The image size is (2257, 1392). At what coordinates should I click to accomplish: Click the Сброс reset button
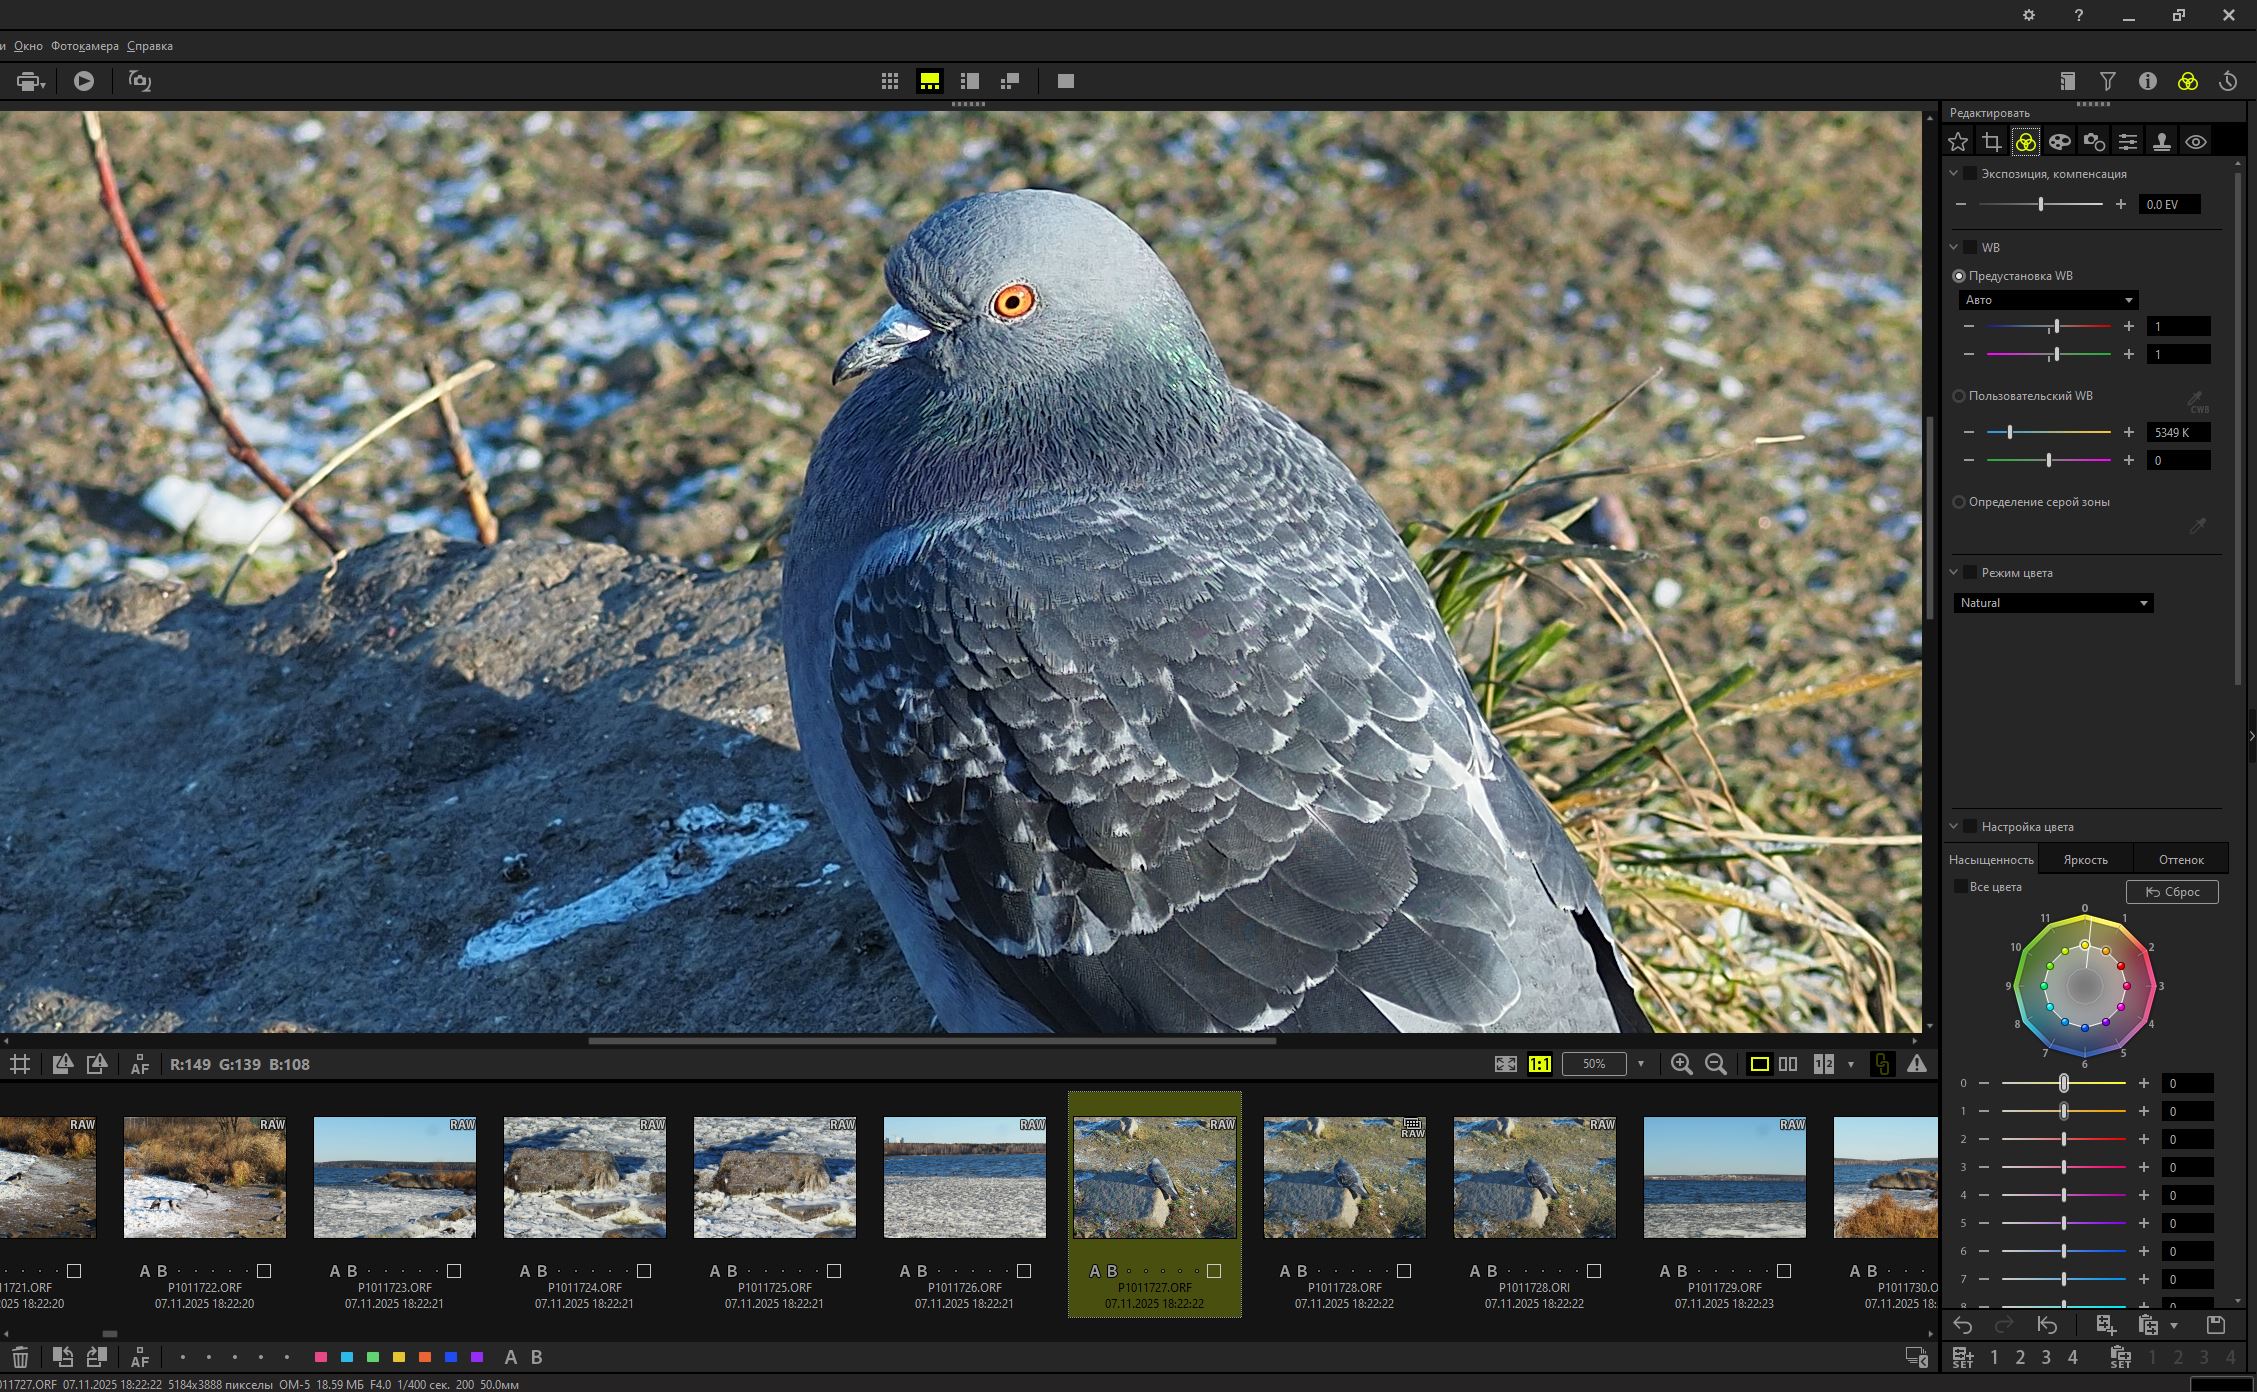click(x=2171, y=891)
